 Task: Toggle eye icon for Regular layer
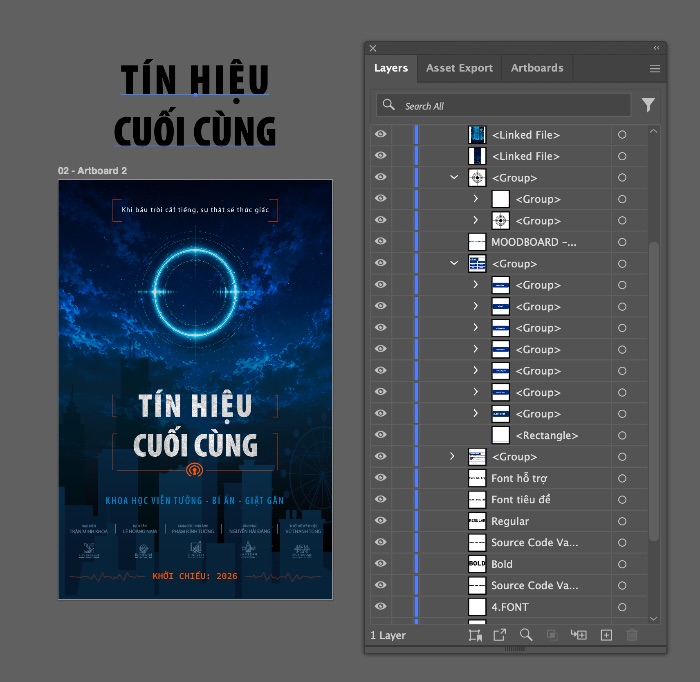tap(380, 520)
